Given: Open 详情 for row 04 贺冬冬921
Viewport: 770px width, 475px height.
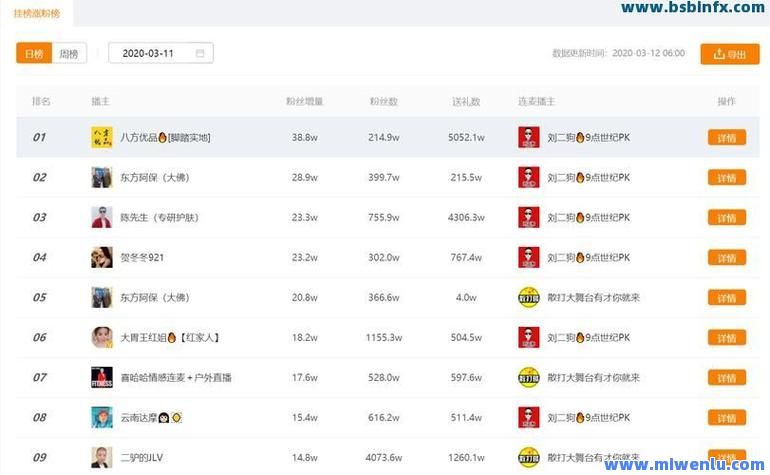Looking at the screenshot, I should point(726,258).
